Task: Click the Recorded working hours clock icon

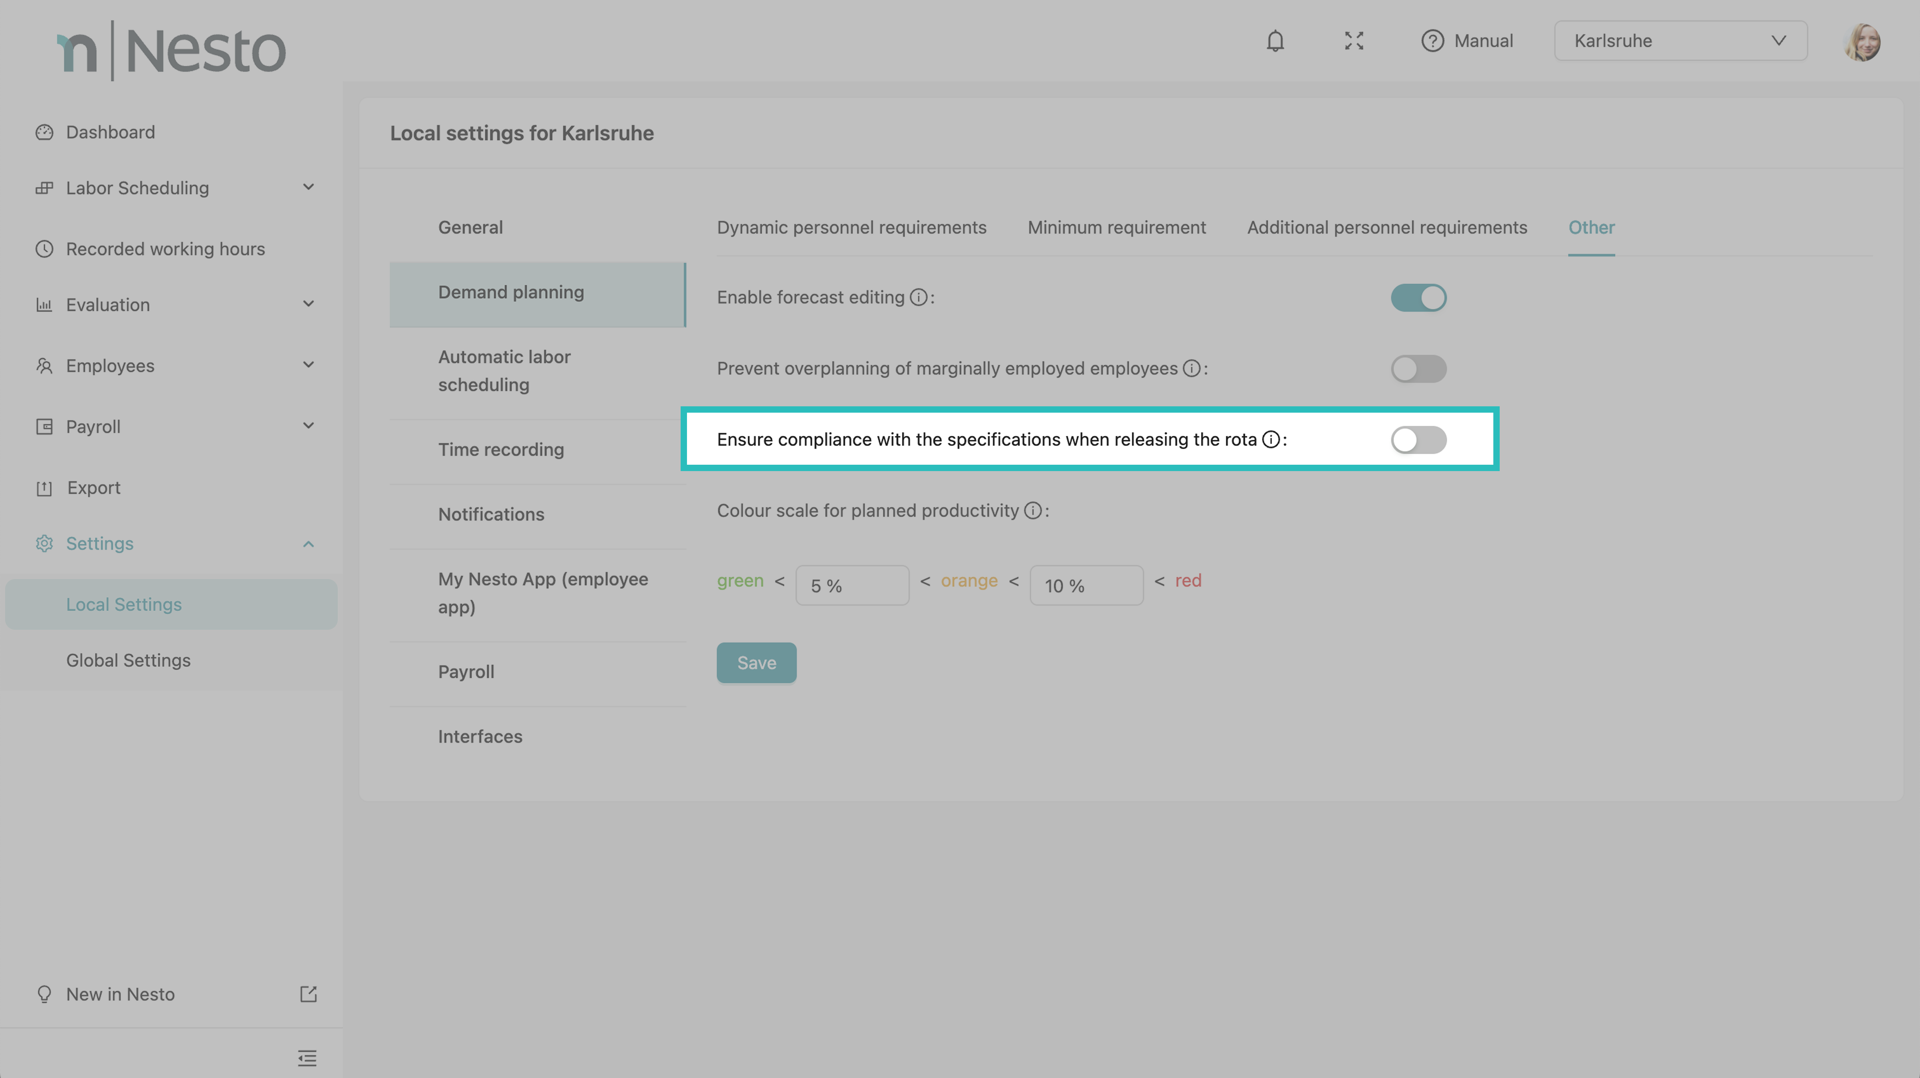Action: pos(45,249)
